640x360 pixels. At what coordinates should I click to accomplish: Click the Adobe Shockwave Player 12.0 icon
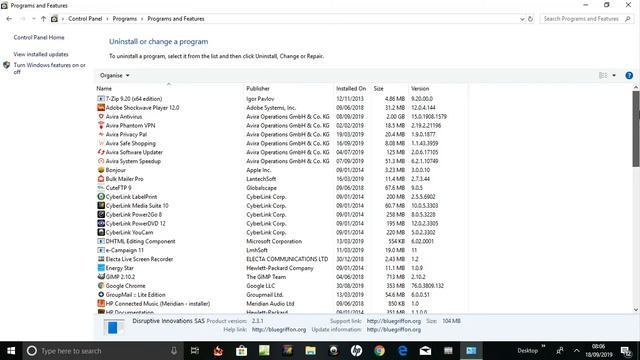[101, 108]
